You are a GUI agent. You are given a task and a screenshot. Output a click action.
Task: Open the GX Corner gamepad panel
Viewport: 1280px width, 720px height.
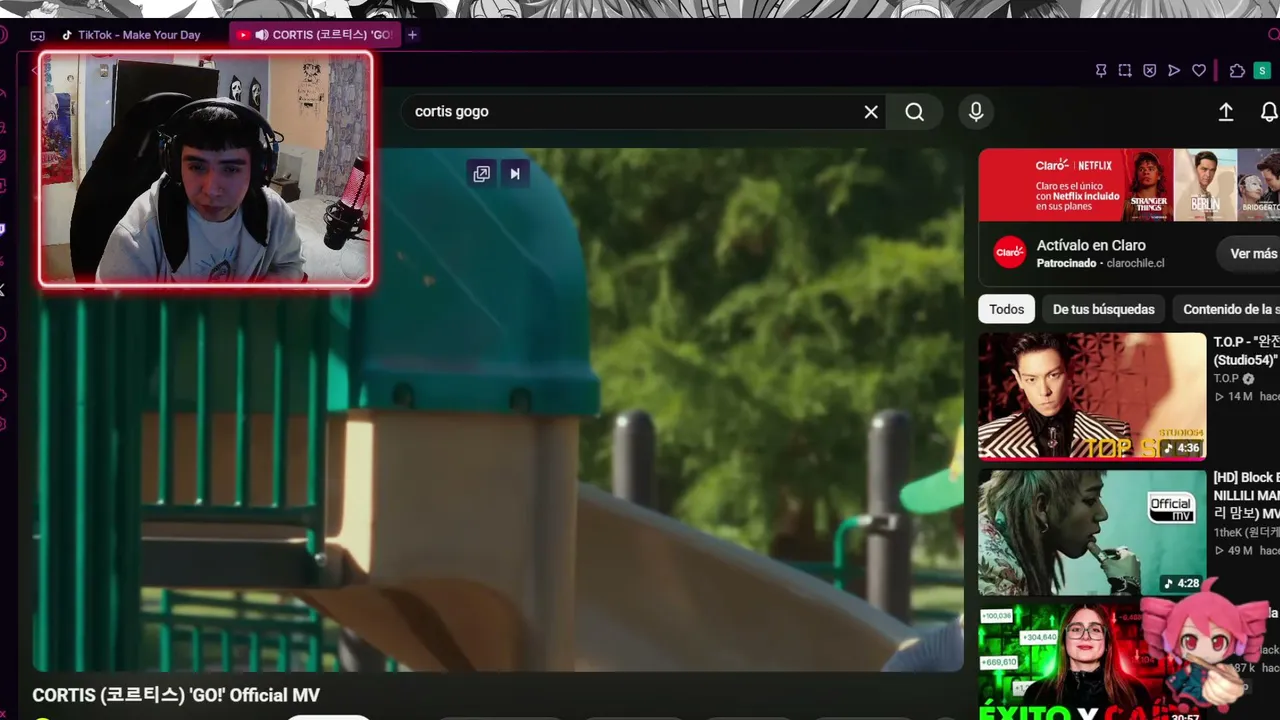coord(37,35)
